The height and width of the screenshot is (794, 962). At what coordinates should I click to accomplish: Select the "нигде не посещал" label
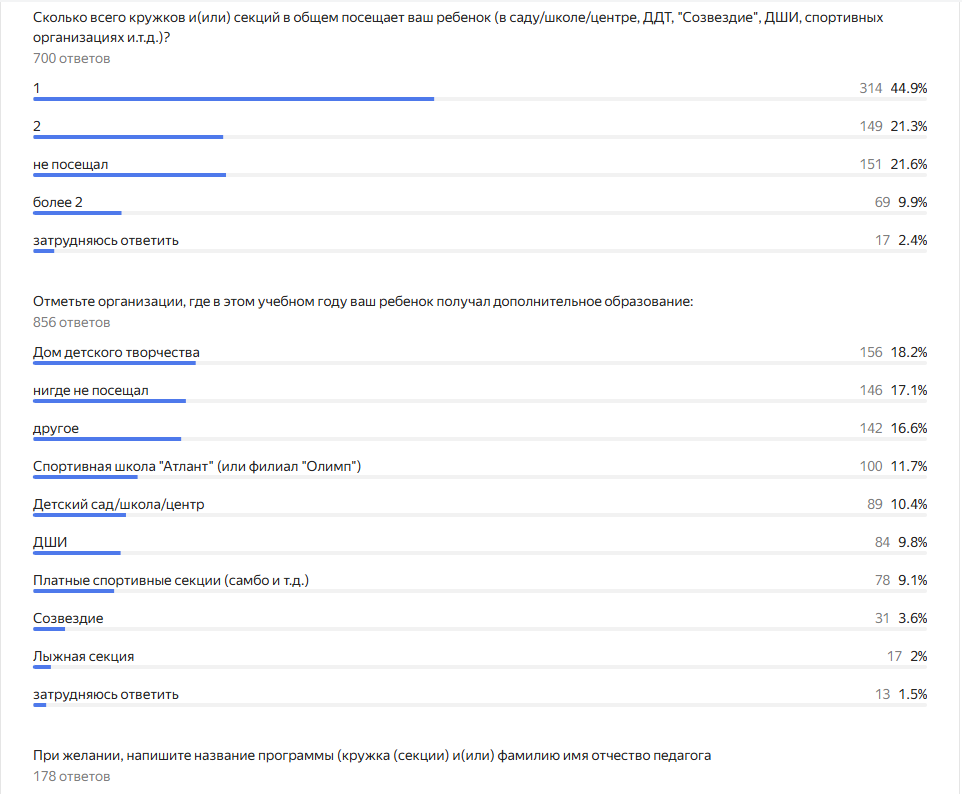90,390
